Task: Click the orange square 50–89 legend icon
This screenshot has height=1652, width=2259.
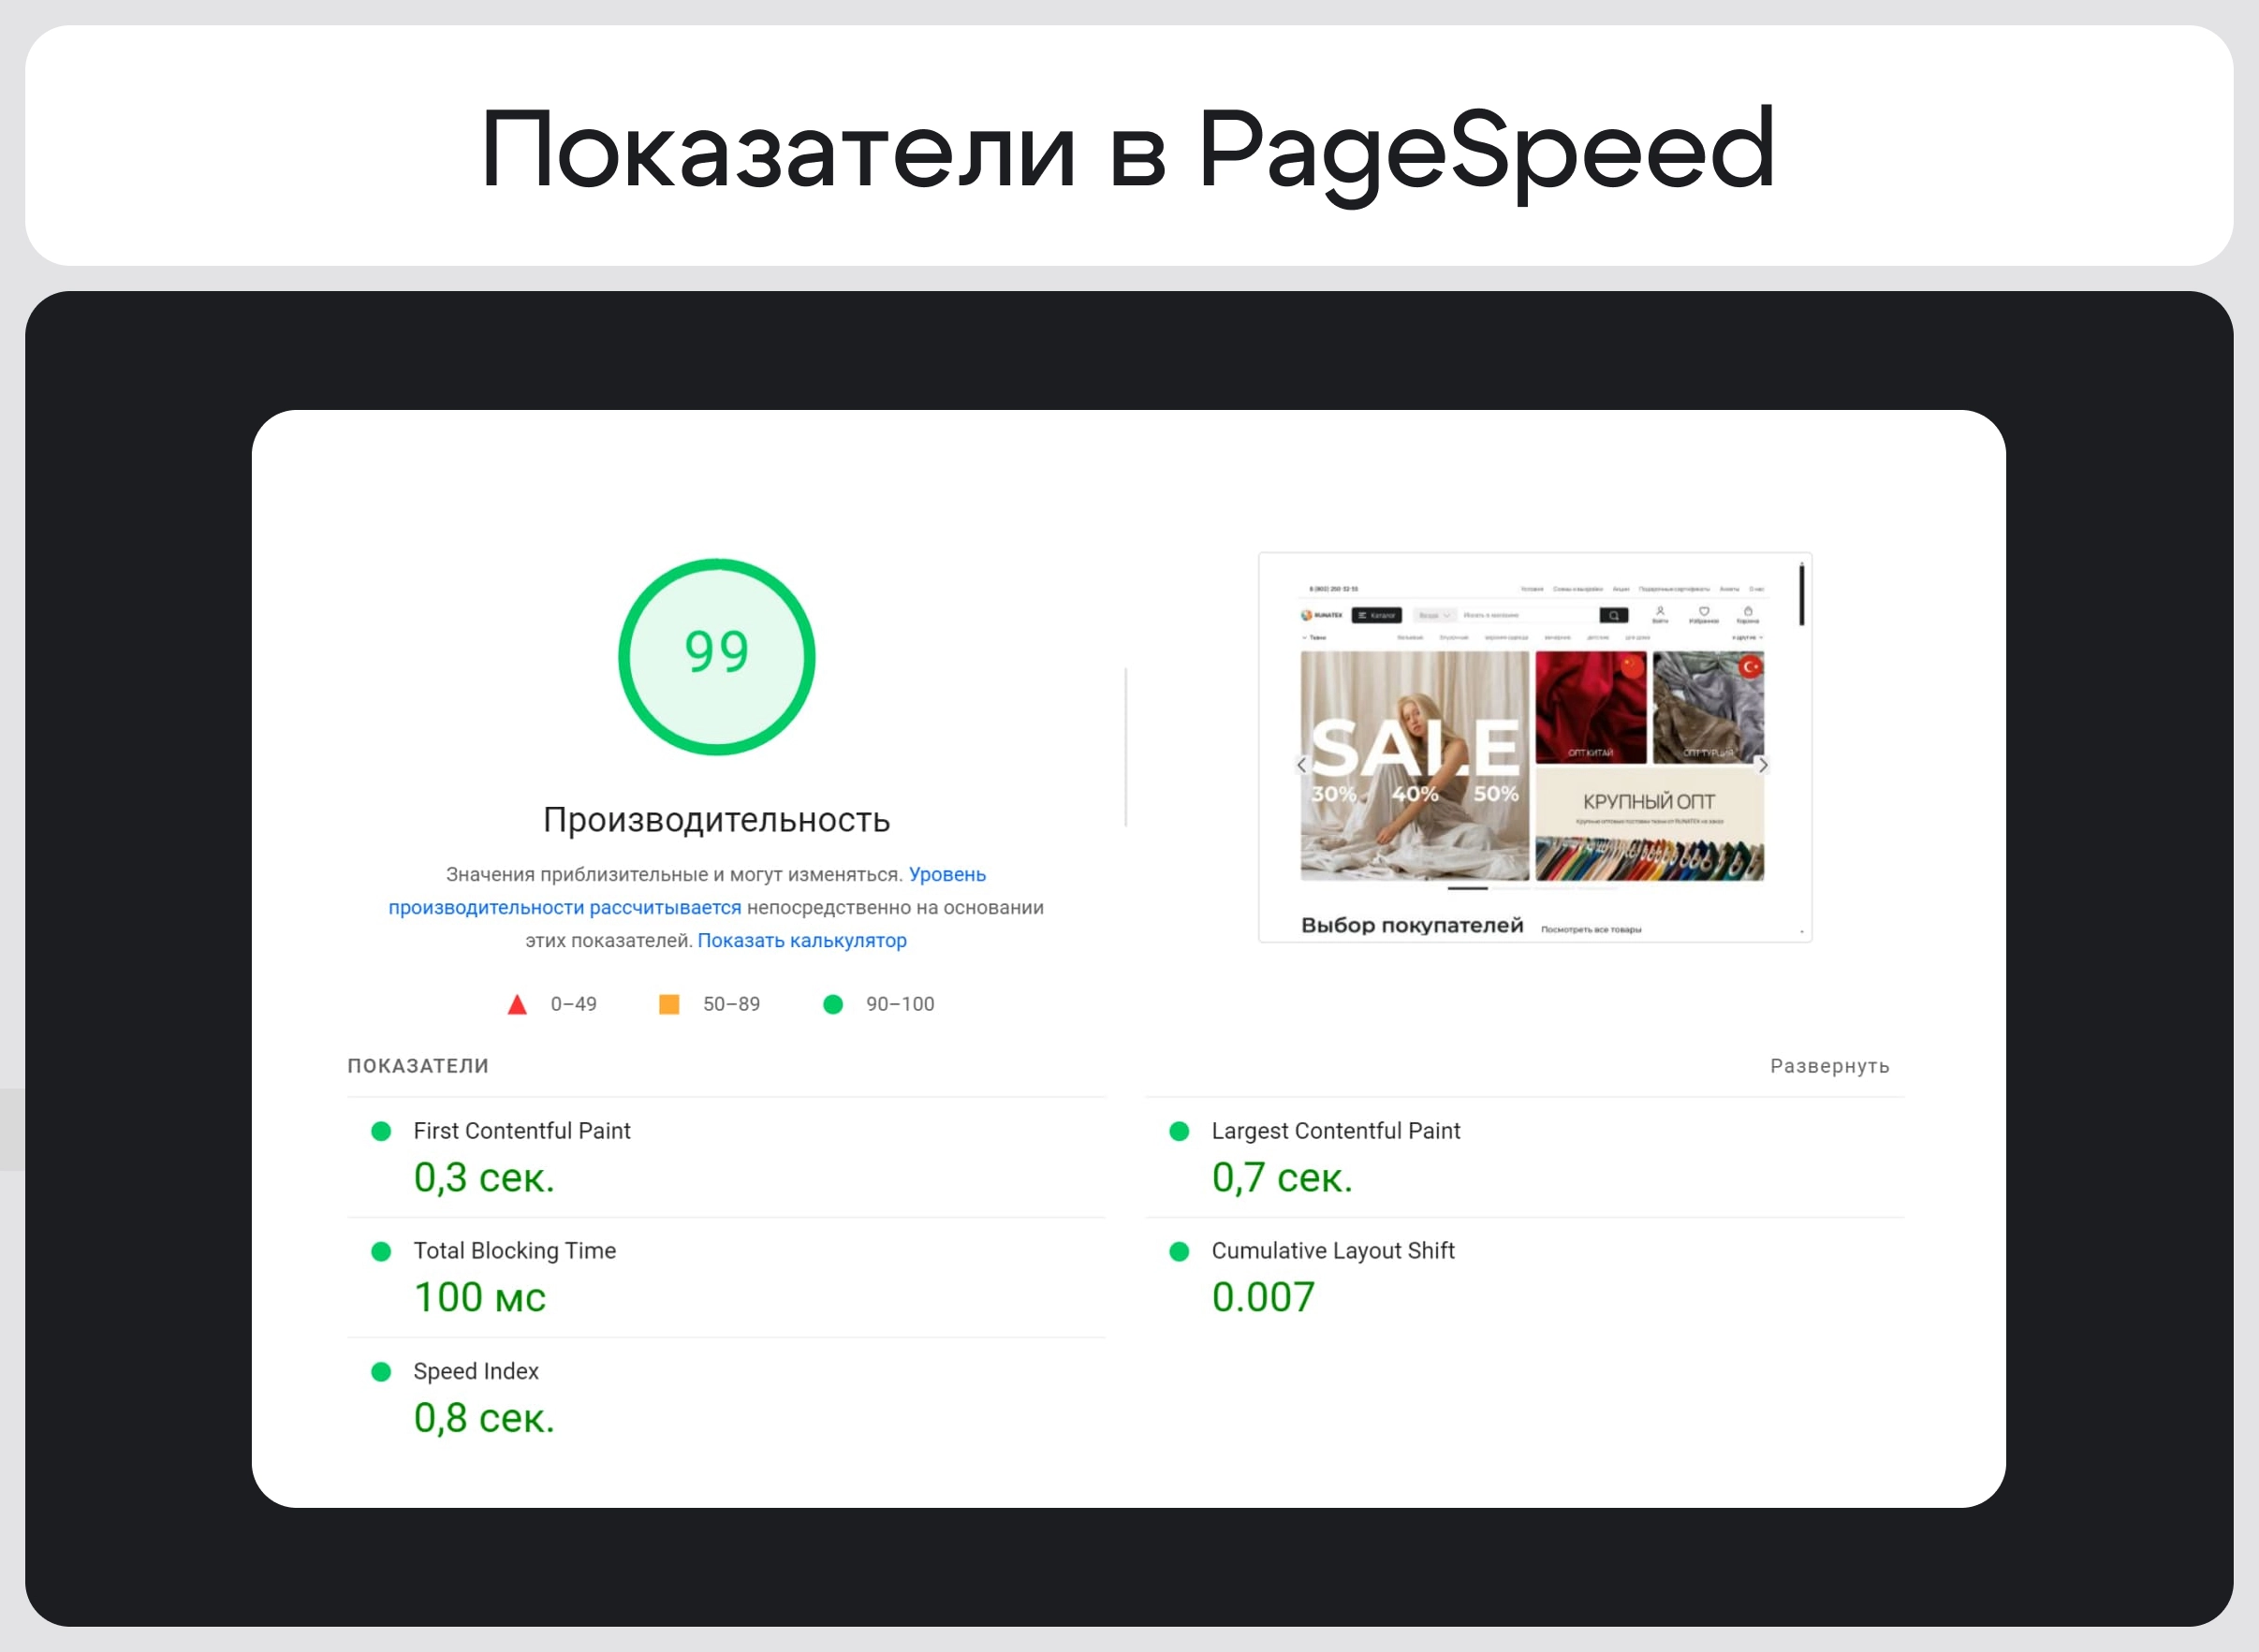Action: [669, 1004]
